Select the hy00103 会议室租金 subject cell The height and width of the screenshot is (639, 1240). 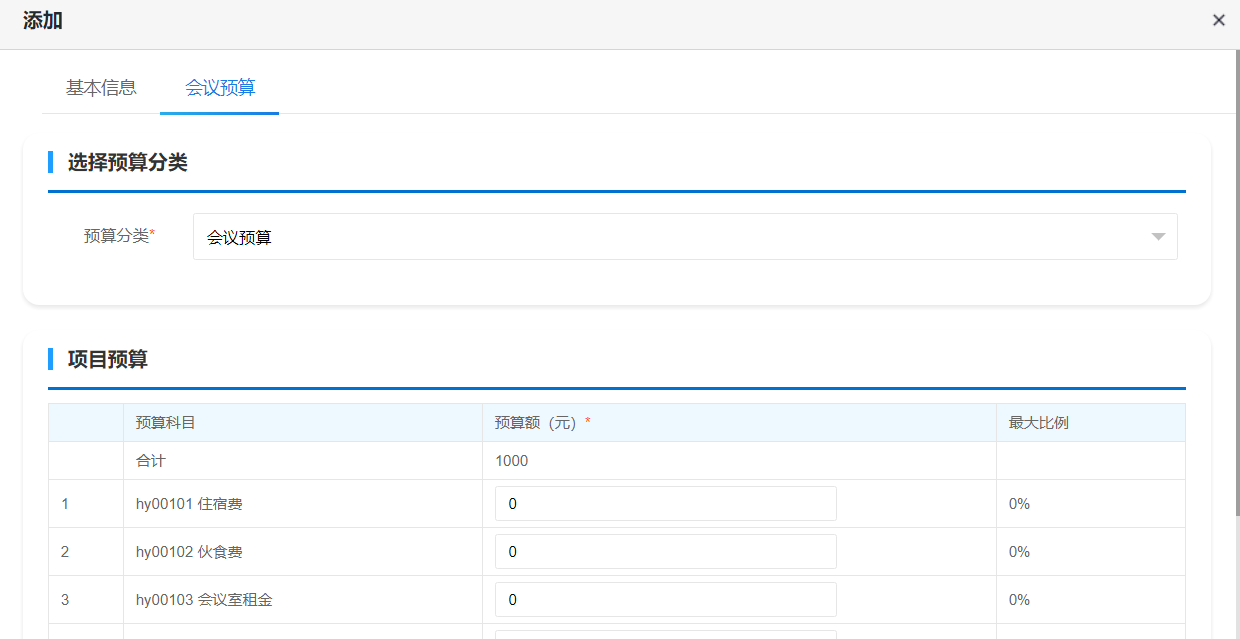coord(204,600)
